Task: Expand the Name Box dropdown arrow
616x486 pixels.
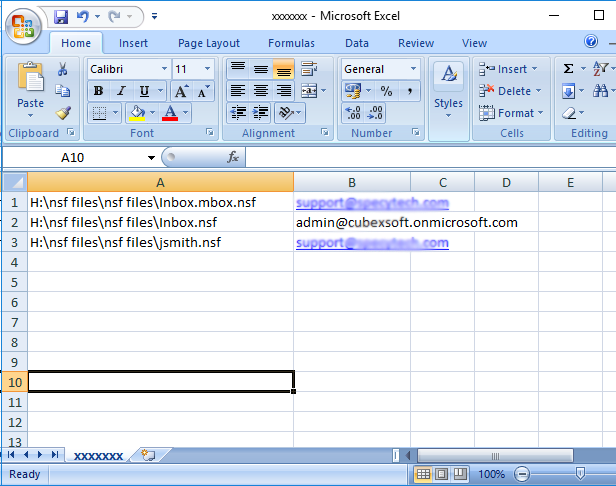Action: pos(151,158)
